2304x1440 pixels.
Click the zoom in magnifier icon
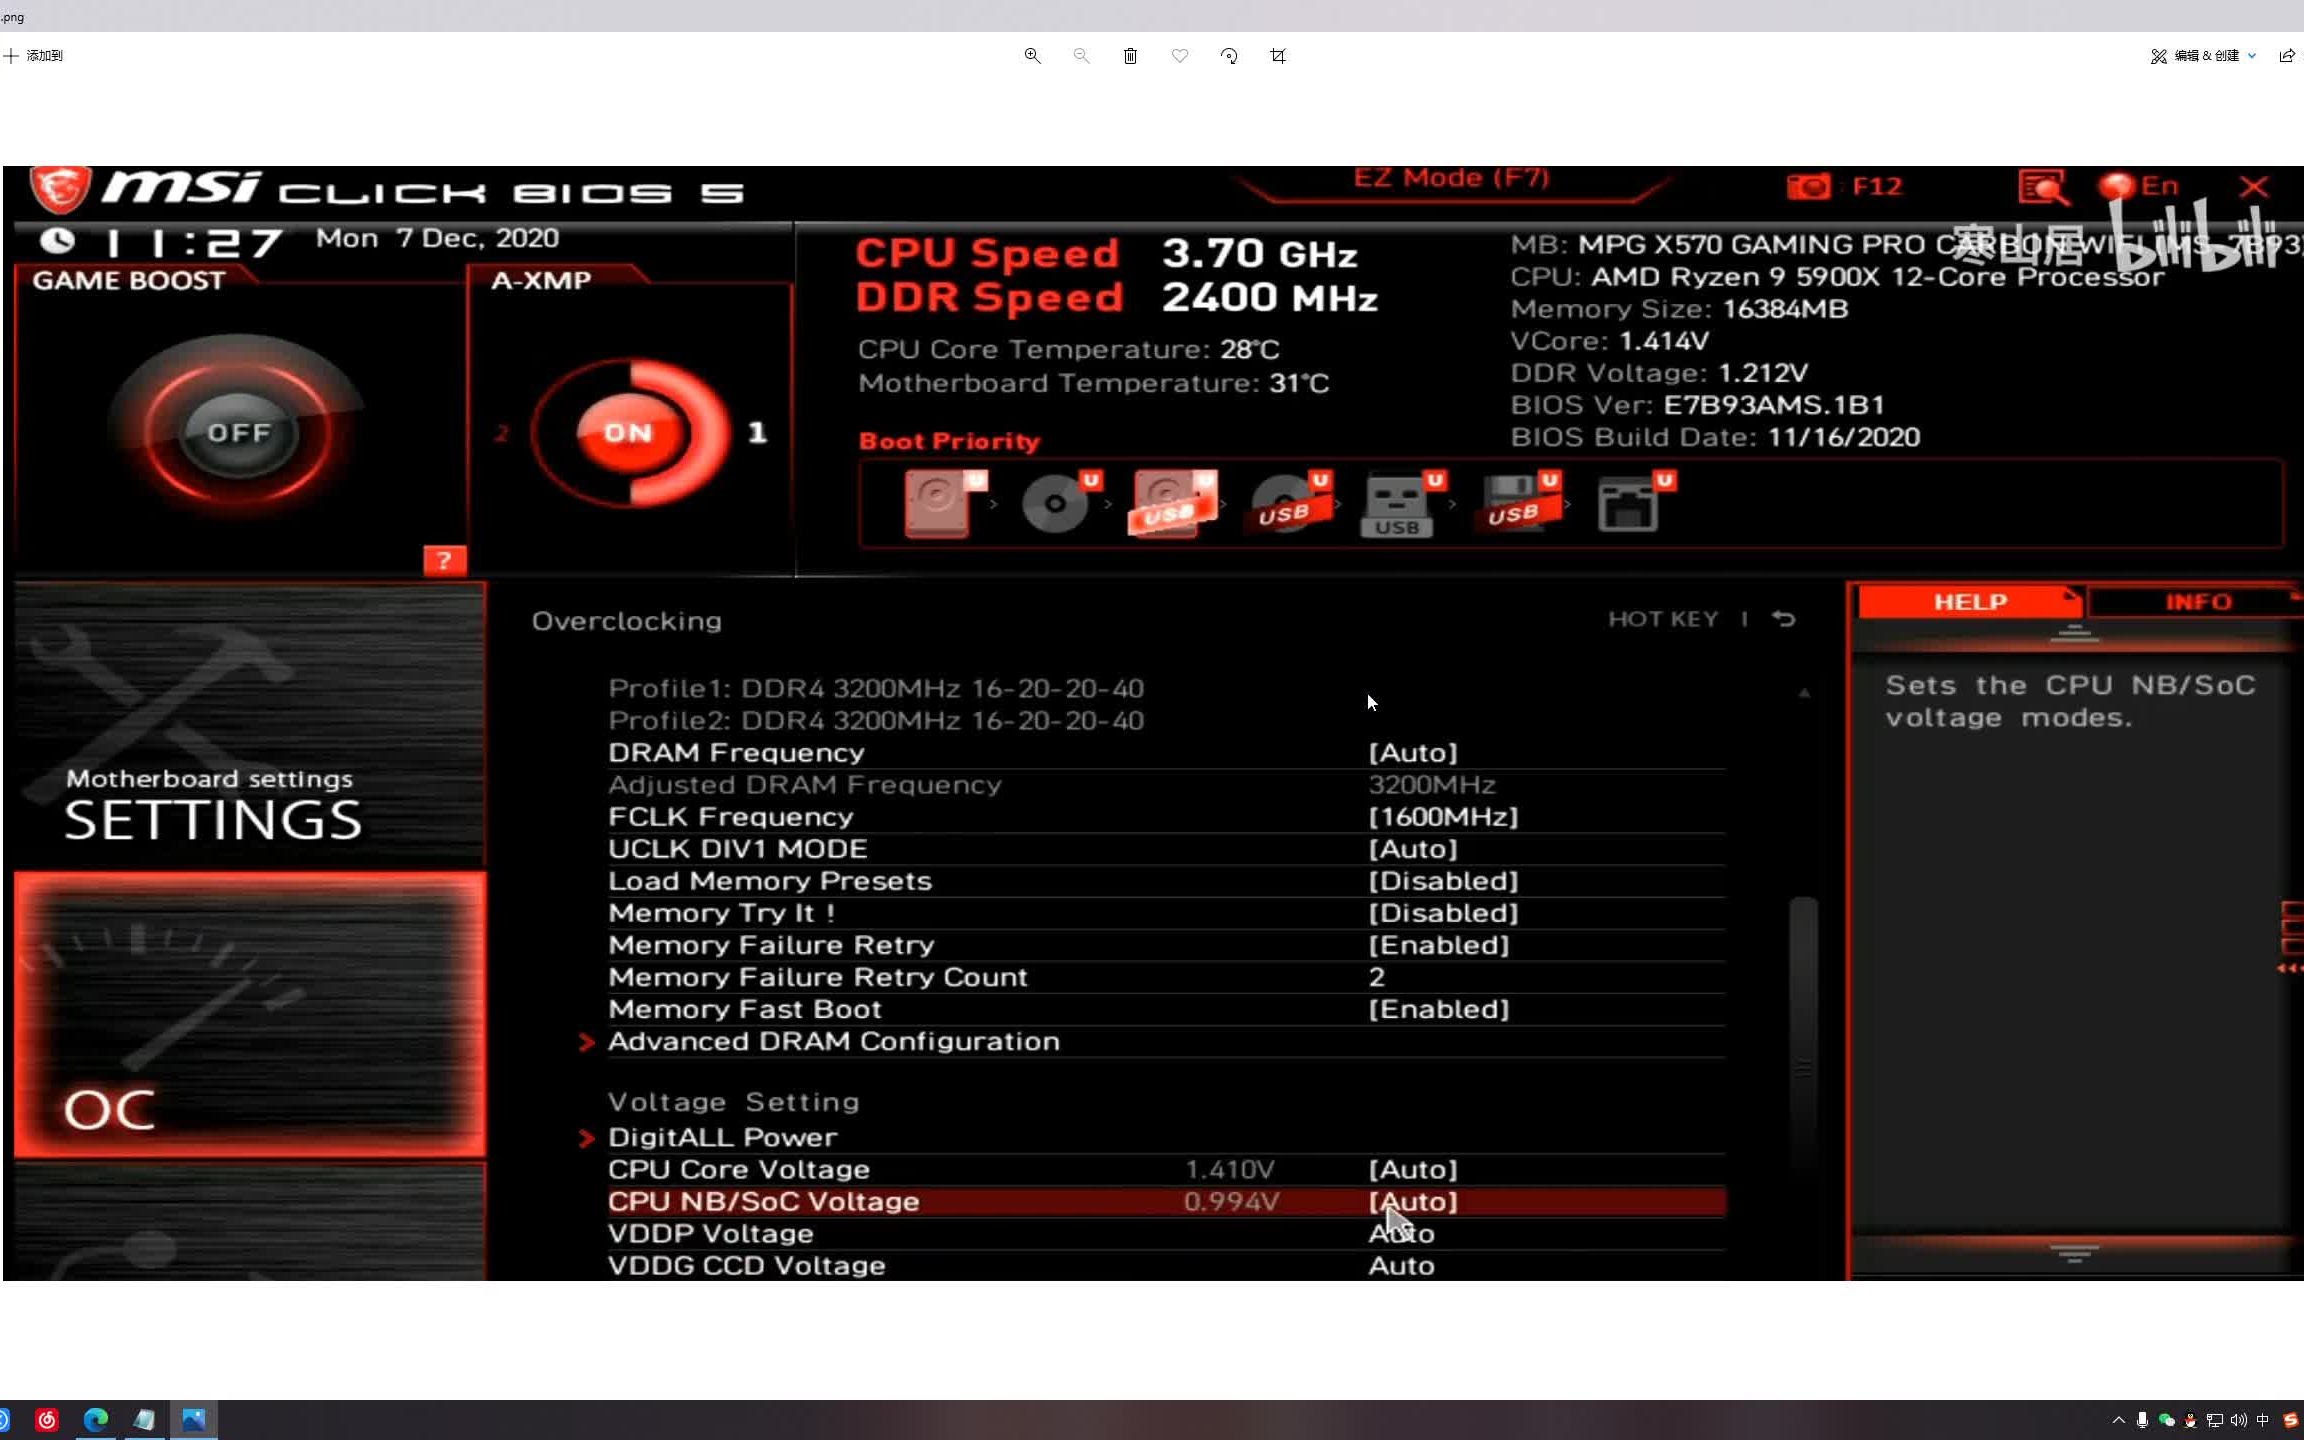pyautogui.click(x=1032, y=56)
